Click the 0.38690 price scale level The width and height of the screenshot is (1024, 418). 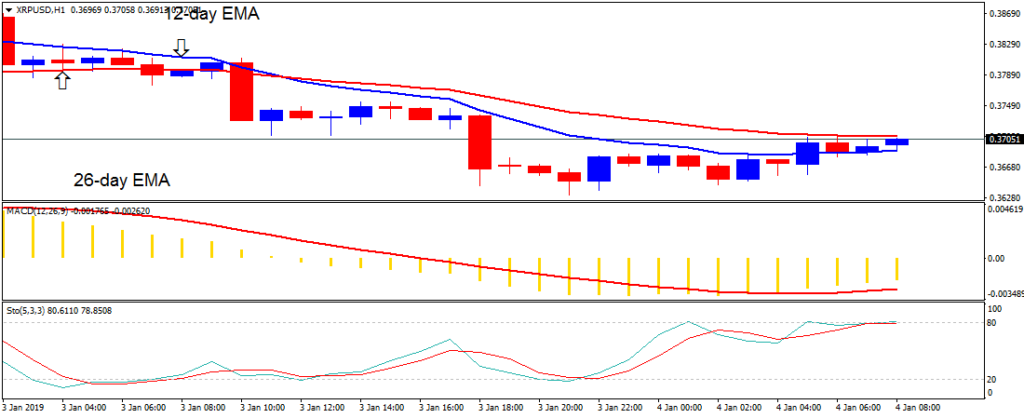click(1002, 15)
